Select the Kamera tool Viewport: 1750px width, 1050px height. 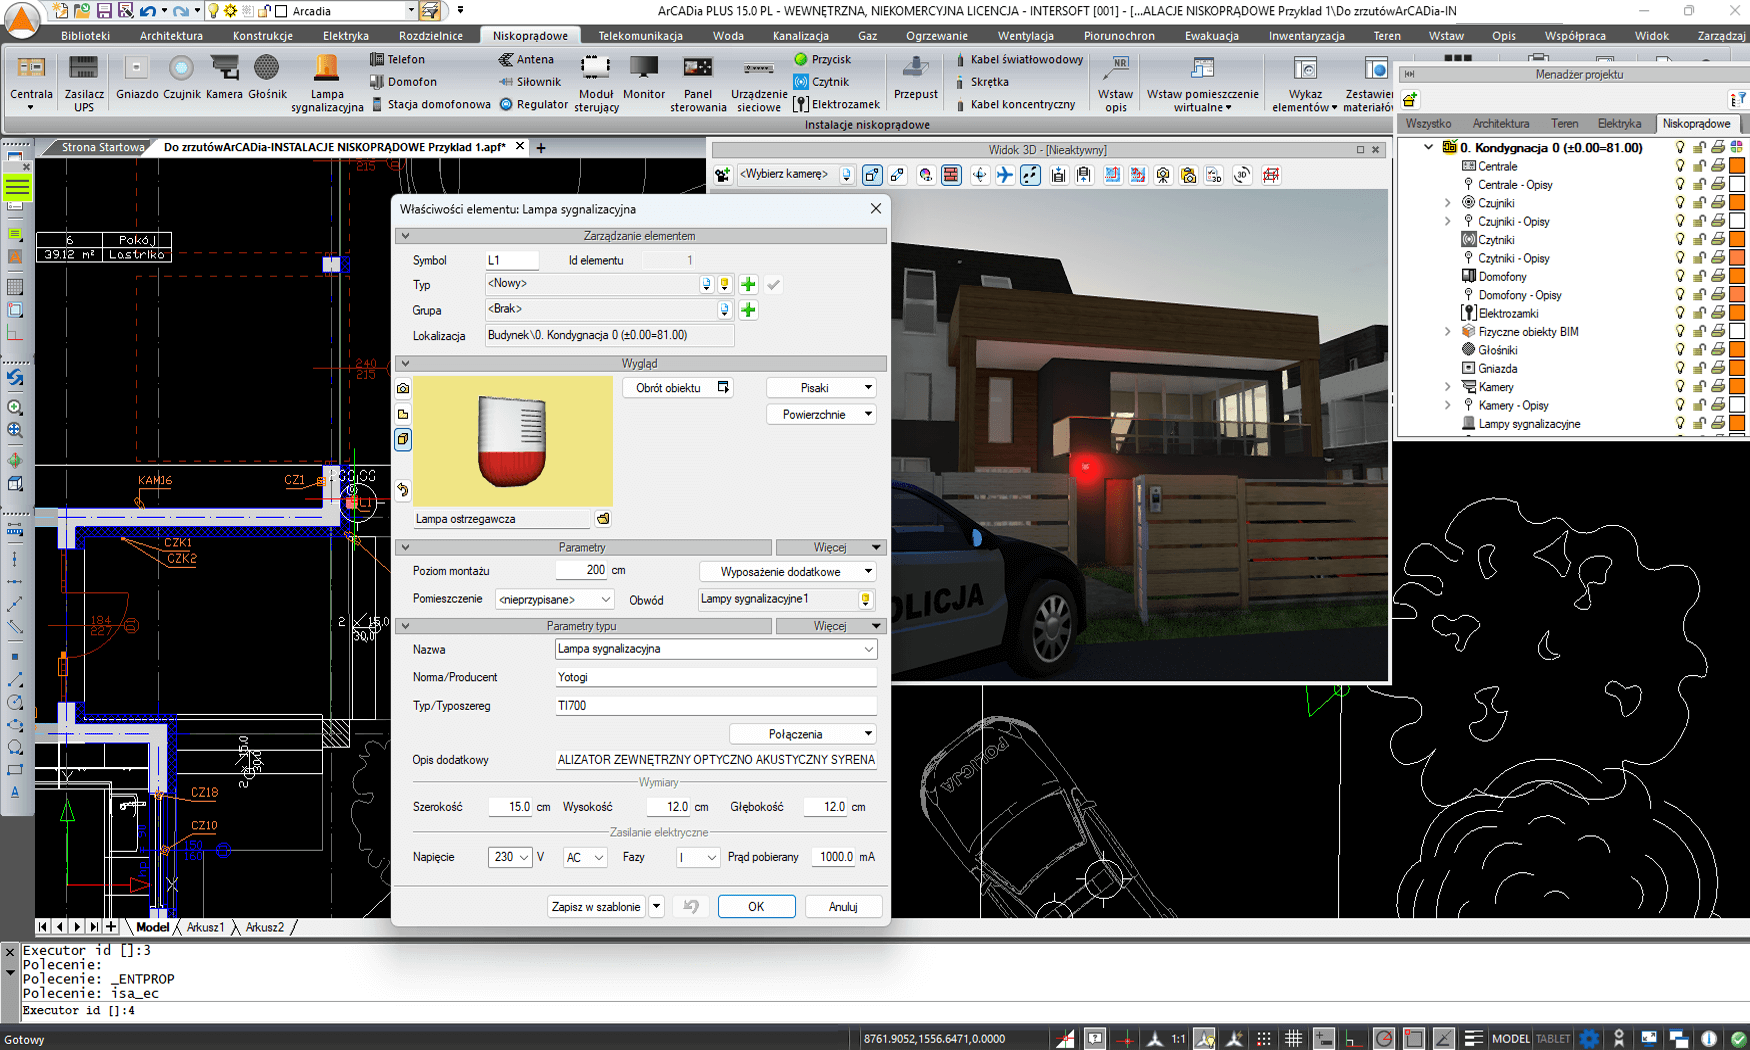(224, 78)
